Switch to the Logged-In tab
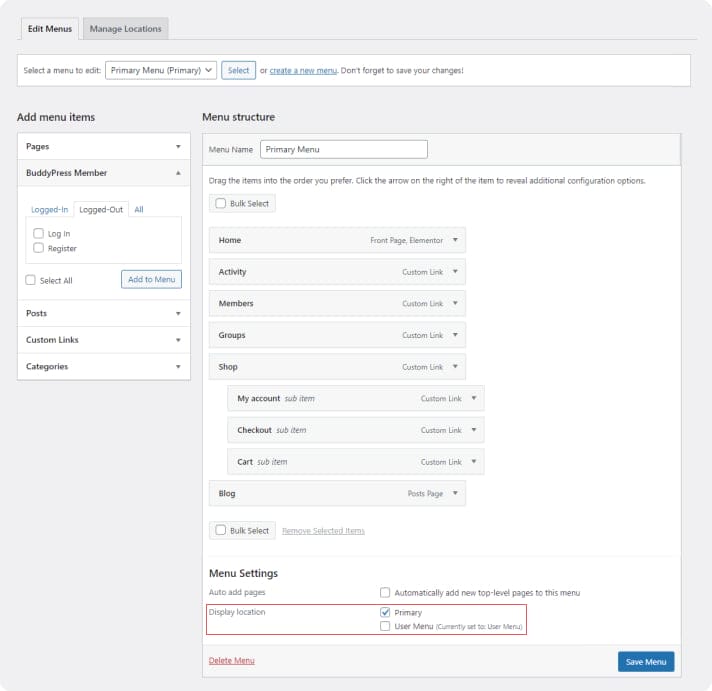712x691 pixels. pyautogui.click(x=49, y=209)
